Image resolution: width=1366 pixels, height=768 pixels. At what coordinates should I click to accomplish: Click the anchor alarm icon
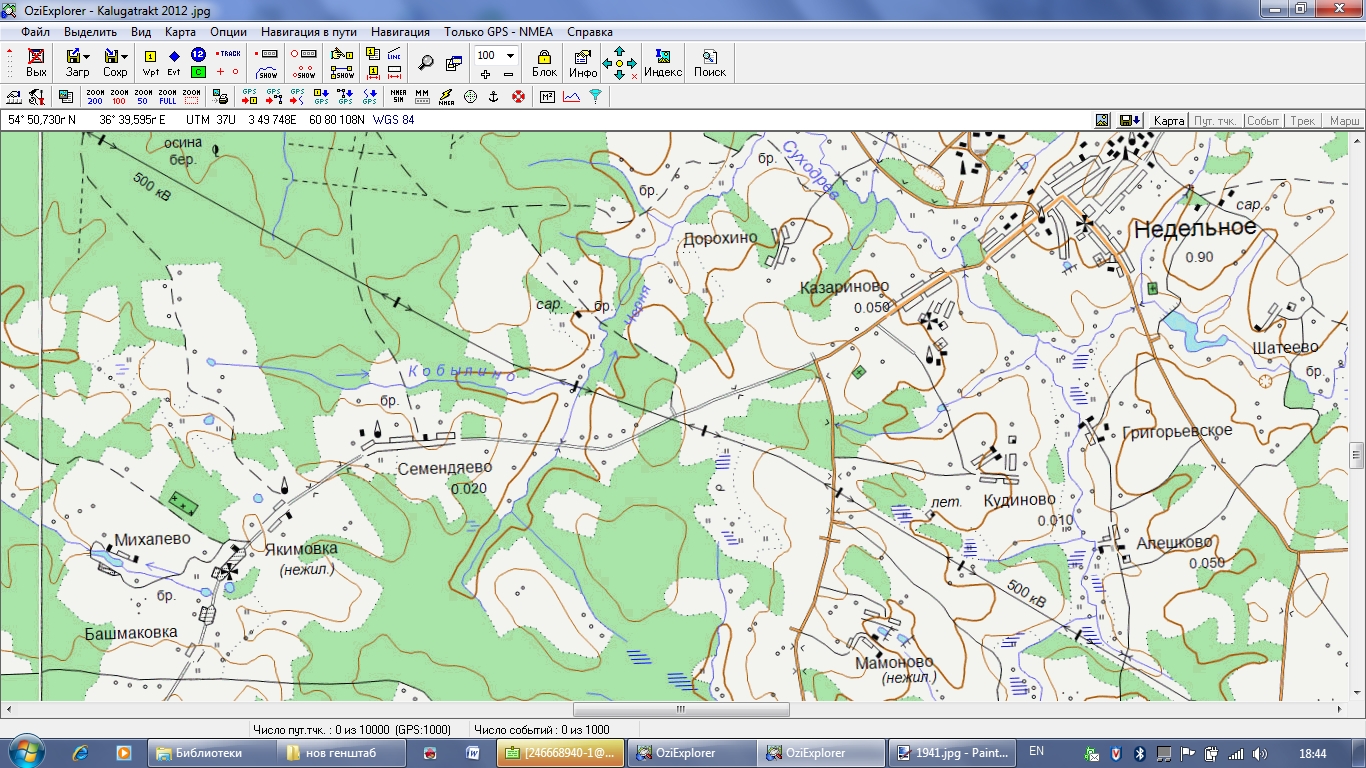[x=493, y=97]
